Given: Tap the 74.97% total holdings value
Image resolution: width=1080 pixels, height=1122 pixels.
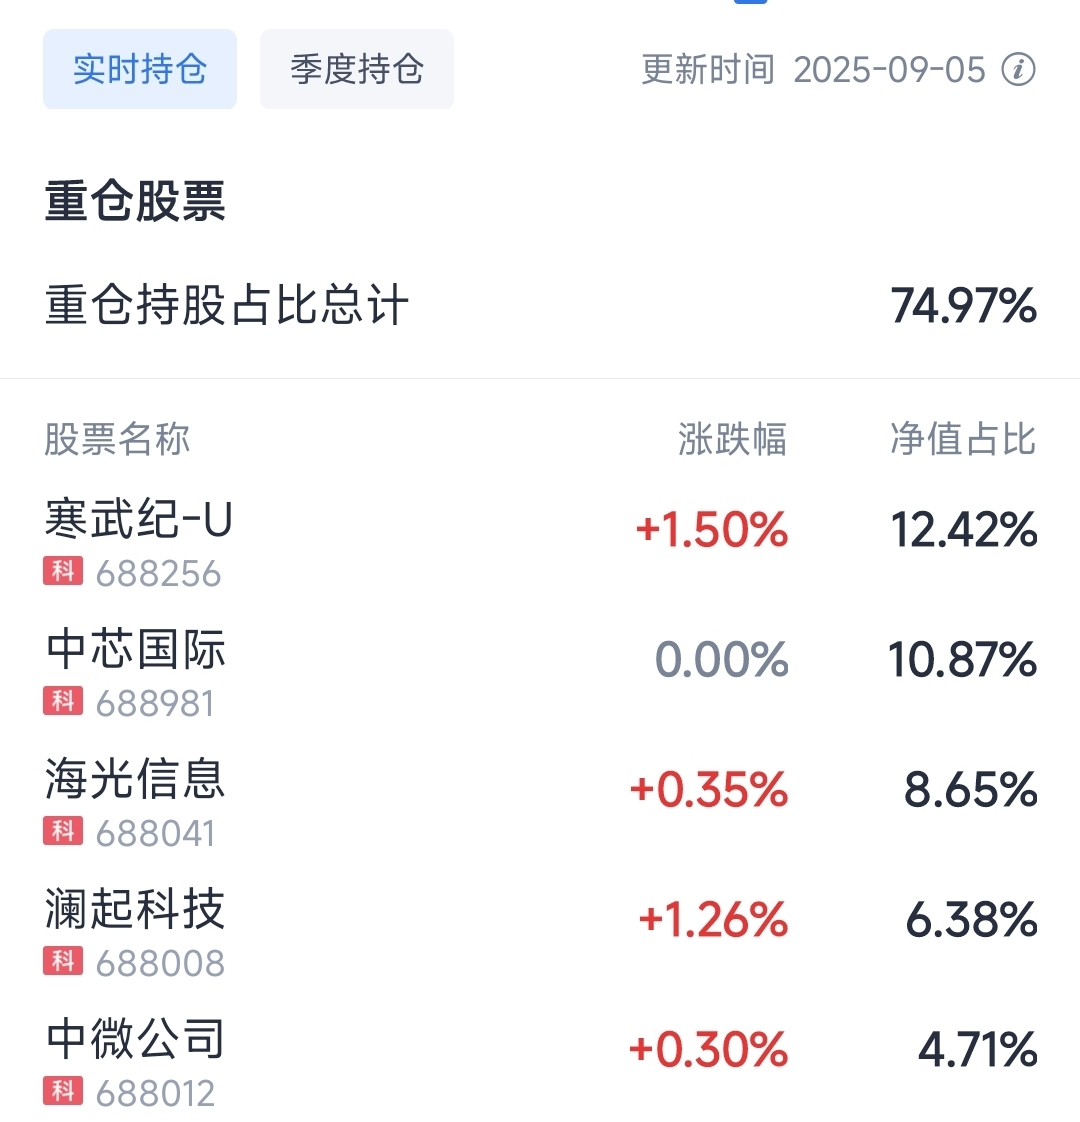Looking at the screenshot, I should click(x=963, y=306).
